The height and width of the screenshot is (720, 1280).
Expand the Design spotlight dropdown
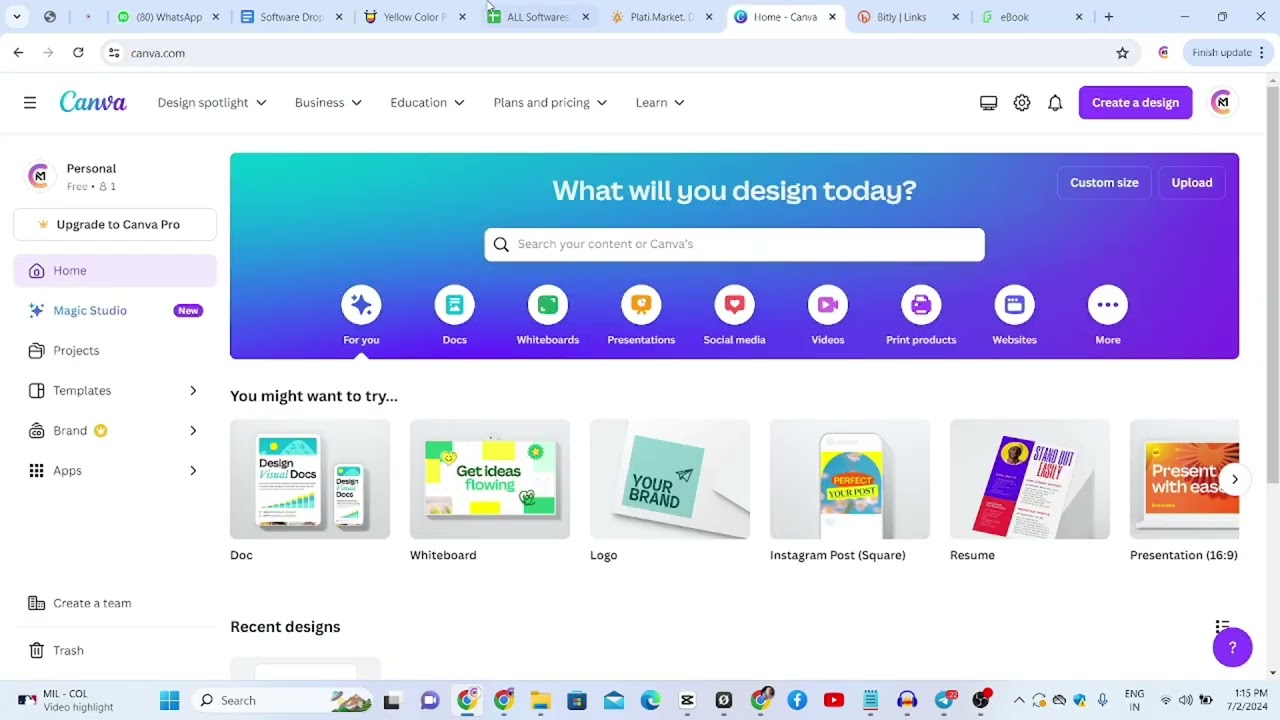click(x=212, y=102)
